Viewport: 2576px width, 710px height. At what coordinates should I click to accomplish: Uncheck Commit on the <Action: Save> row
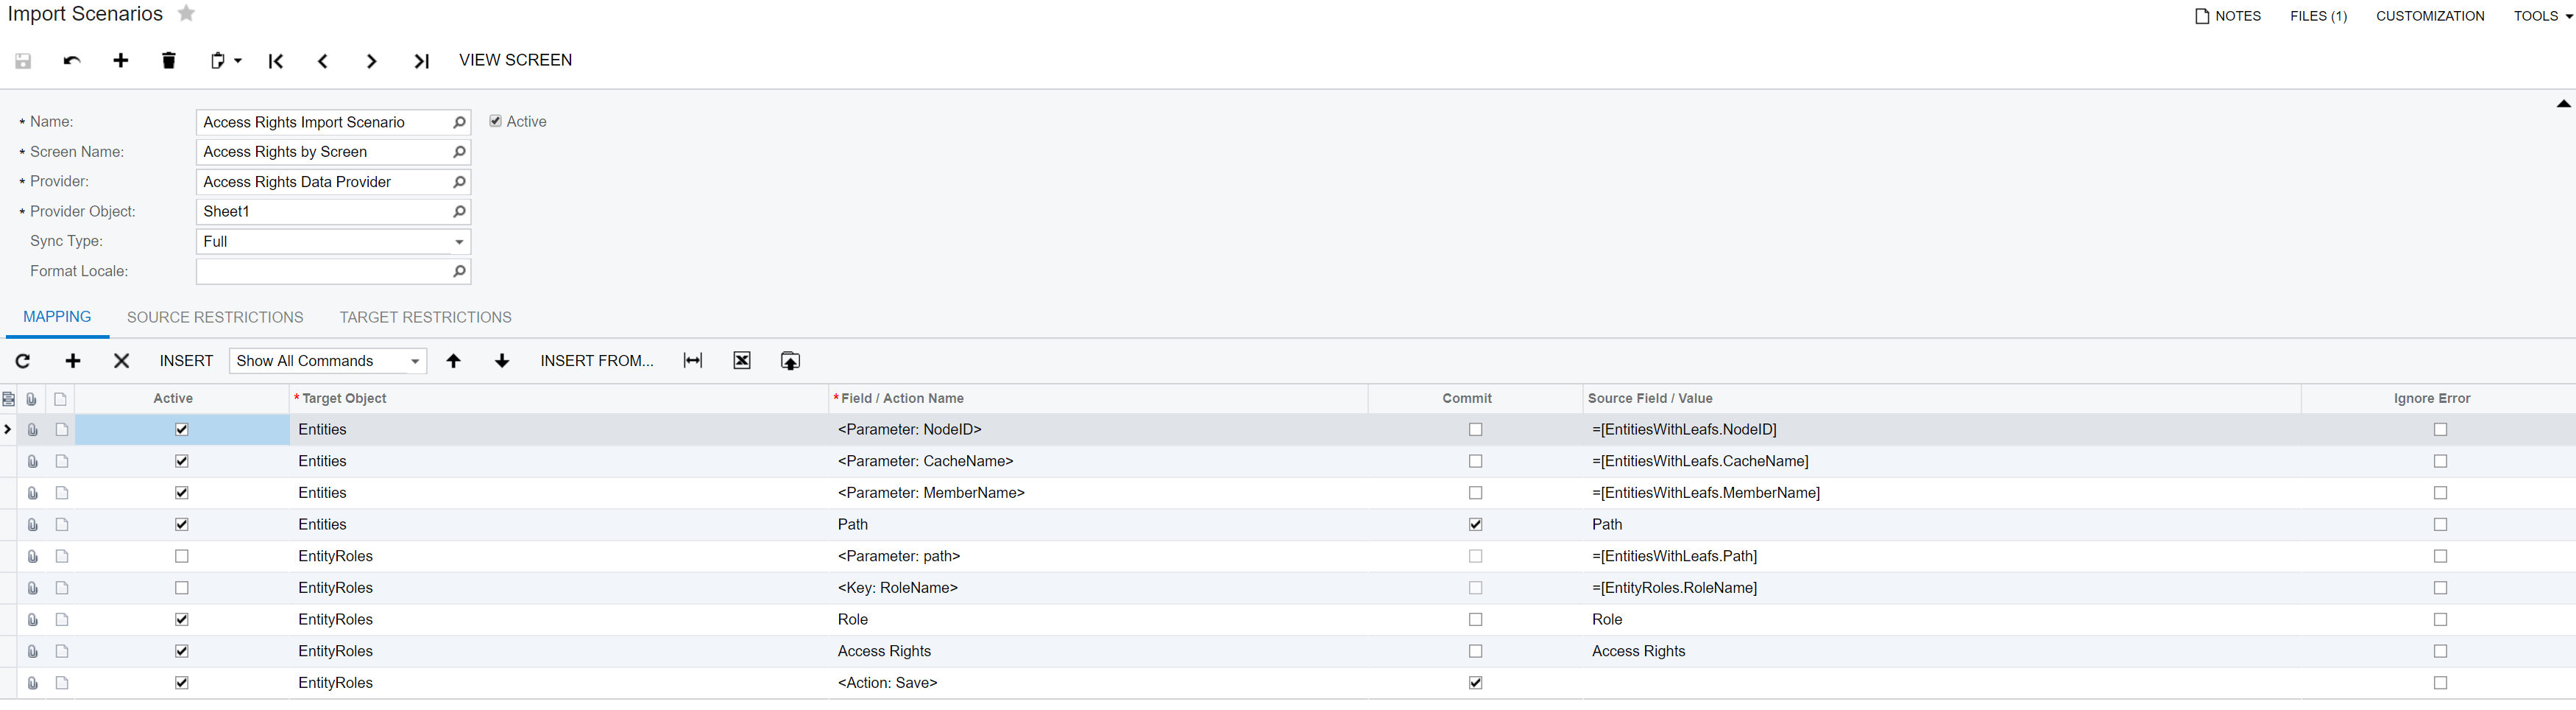click(x=1475, y=683)
